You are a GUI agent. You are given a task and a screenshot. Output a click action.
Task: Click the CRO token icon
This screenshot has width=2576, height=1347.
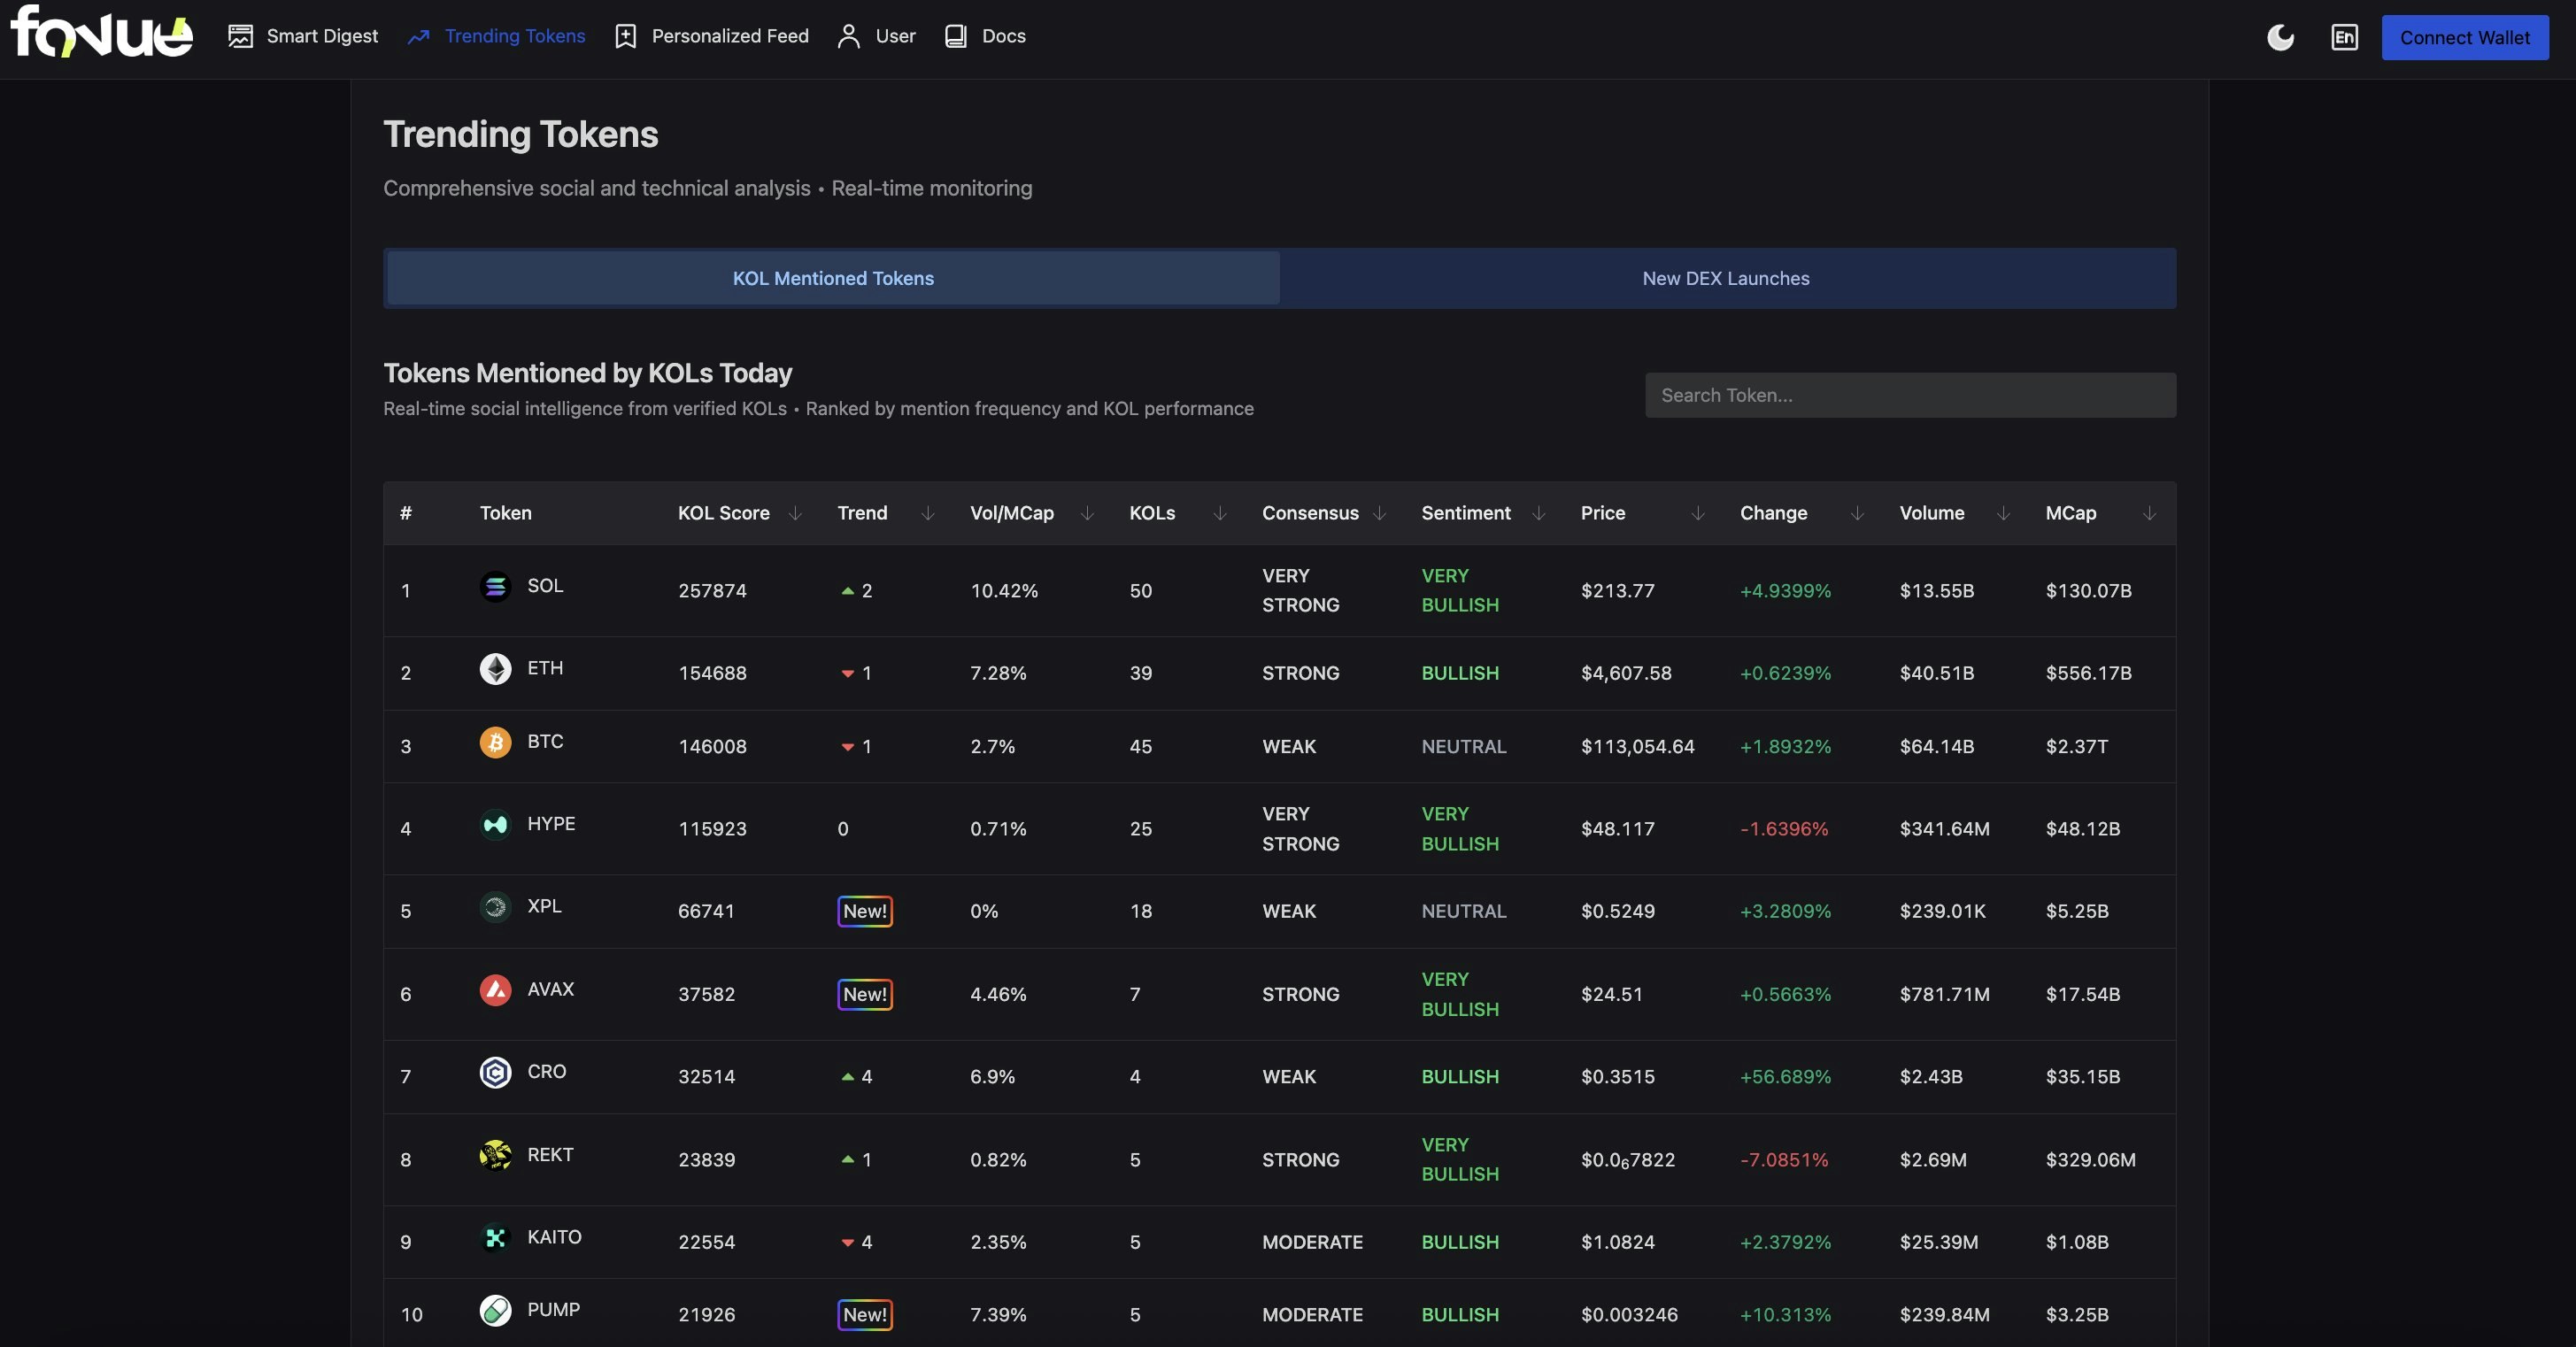point(495,1072)
